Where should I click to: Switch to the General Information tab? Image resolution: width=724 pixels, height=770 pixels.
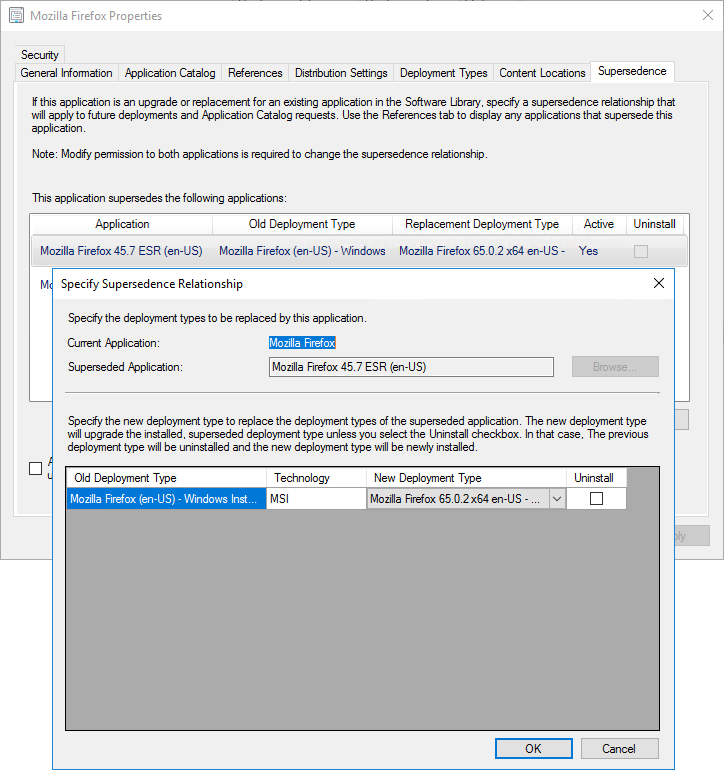click(67, 73)
